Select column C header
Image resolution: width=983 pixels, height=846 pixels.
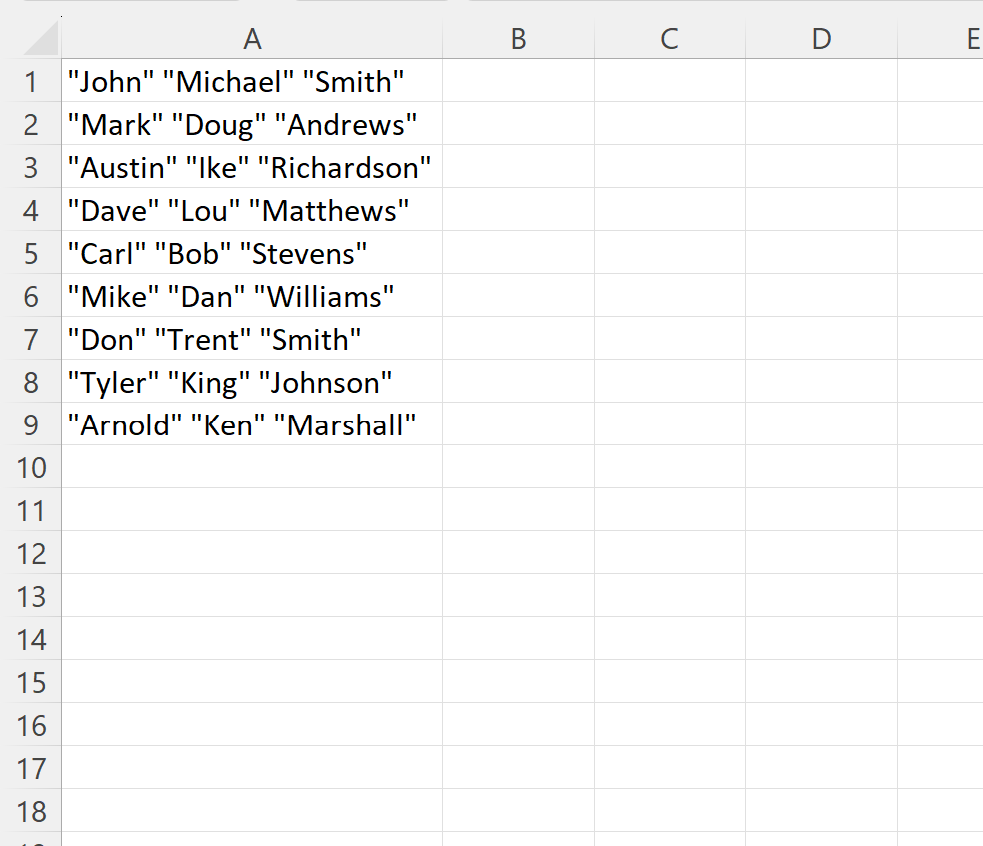[670, 39]
